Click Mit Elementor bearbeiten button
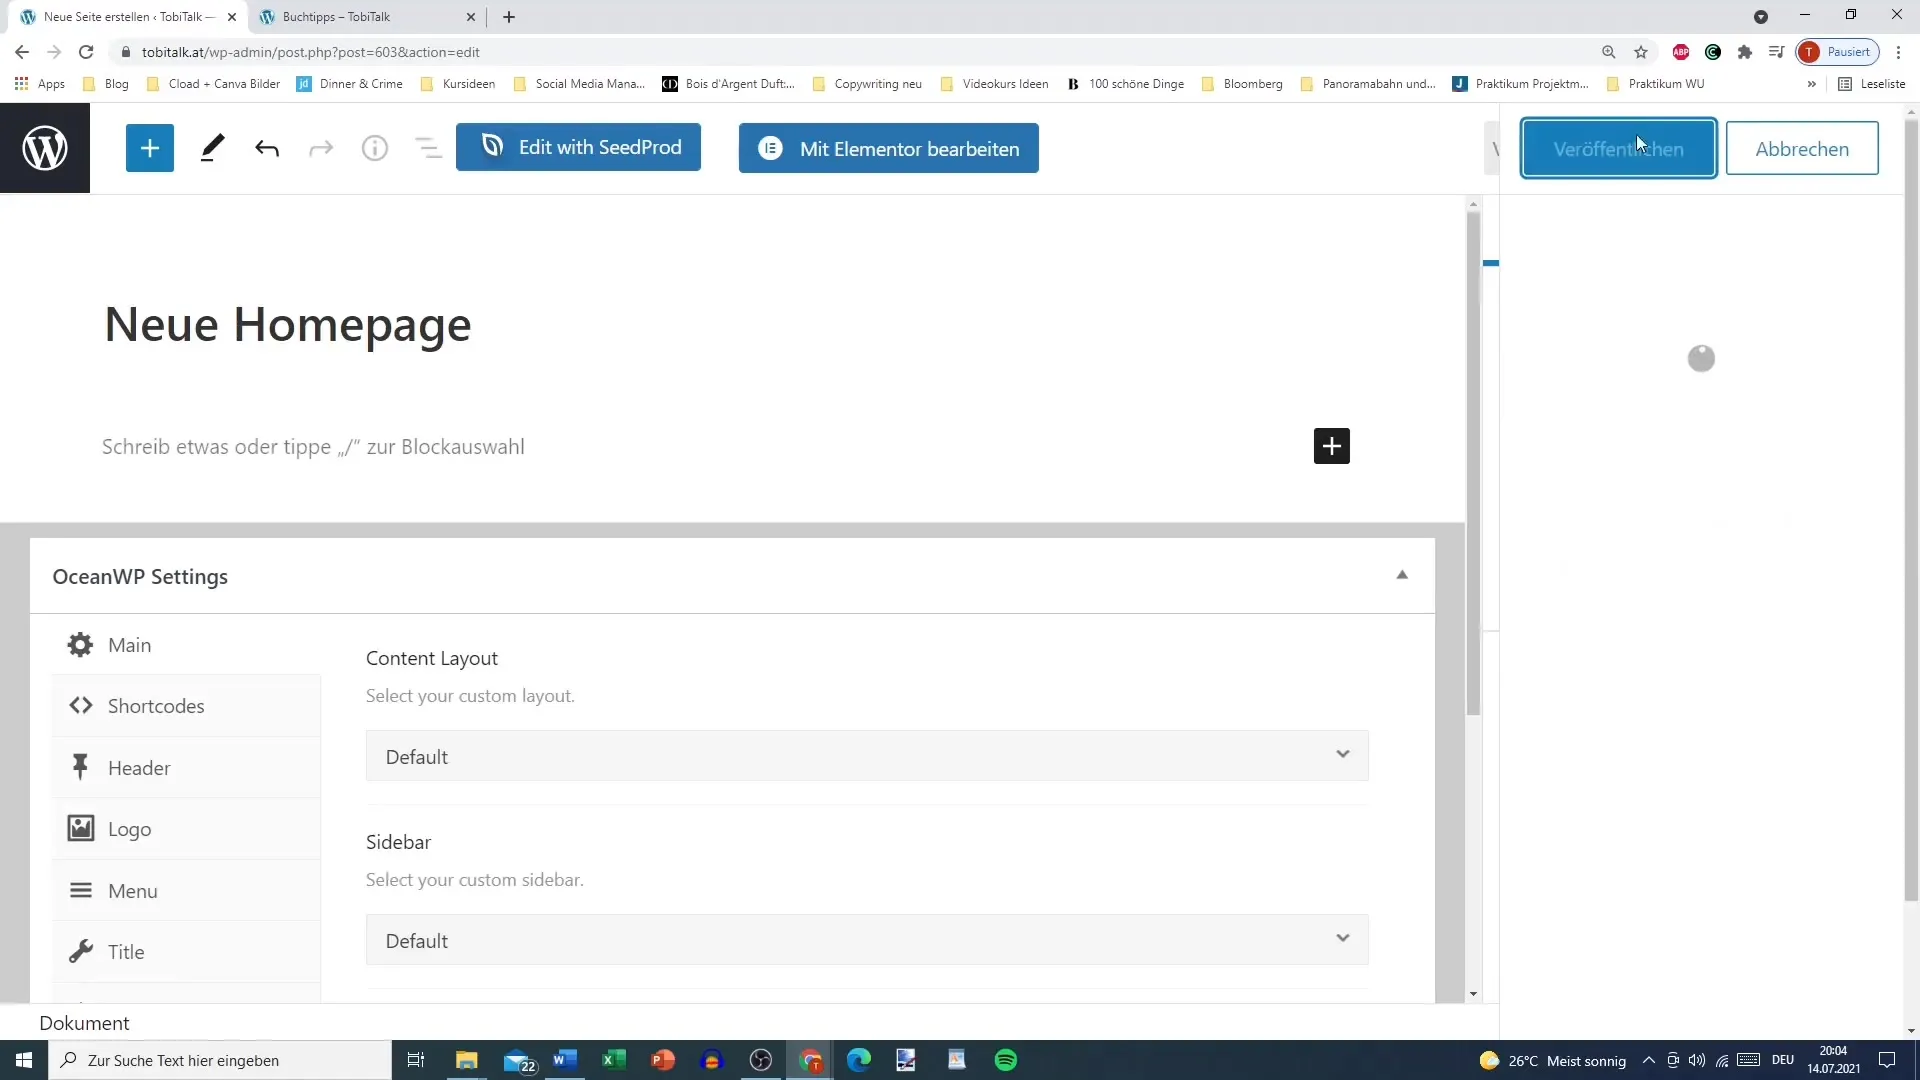The height and width of the screenshot is (1080, 1920). pos(888,148)
